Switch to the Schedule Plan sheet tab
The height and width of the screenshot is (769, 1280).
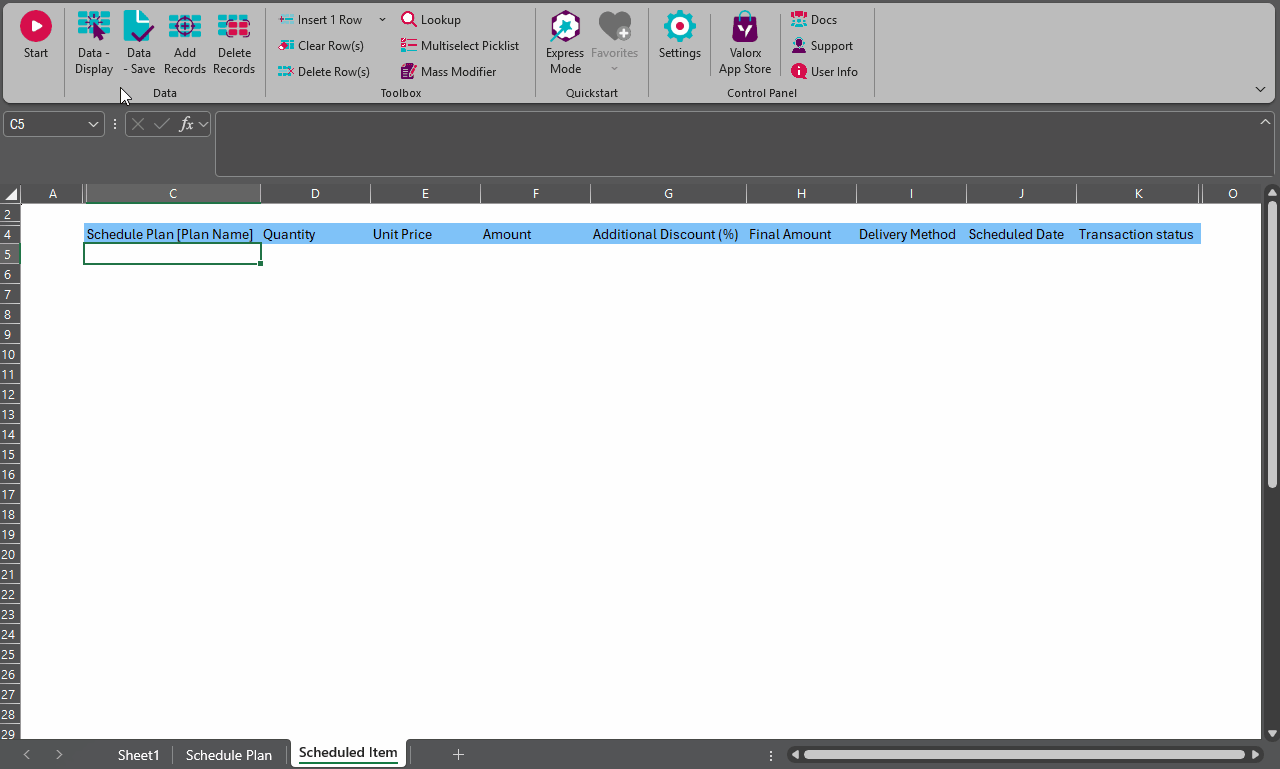click(229, 755)
